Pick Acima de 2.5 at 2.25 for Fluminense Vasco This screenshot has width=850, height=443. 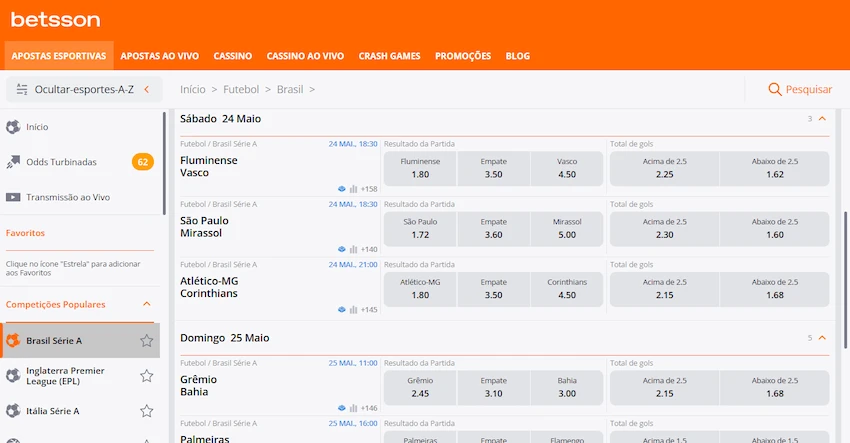pos(665,169)
